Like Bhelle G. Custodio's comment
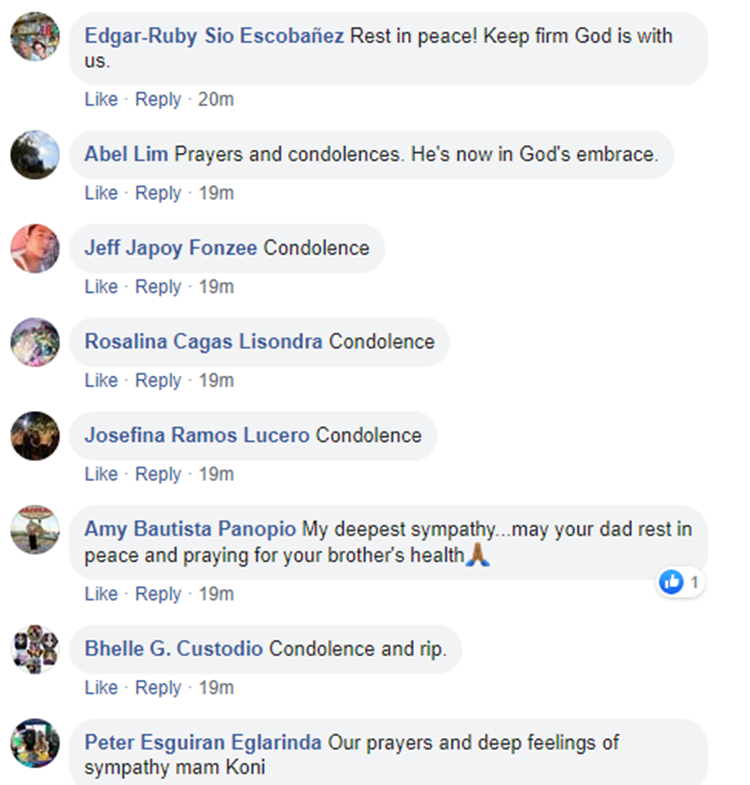750x785 pixels. tap(101, 688)
